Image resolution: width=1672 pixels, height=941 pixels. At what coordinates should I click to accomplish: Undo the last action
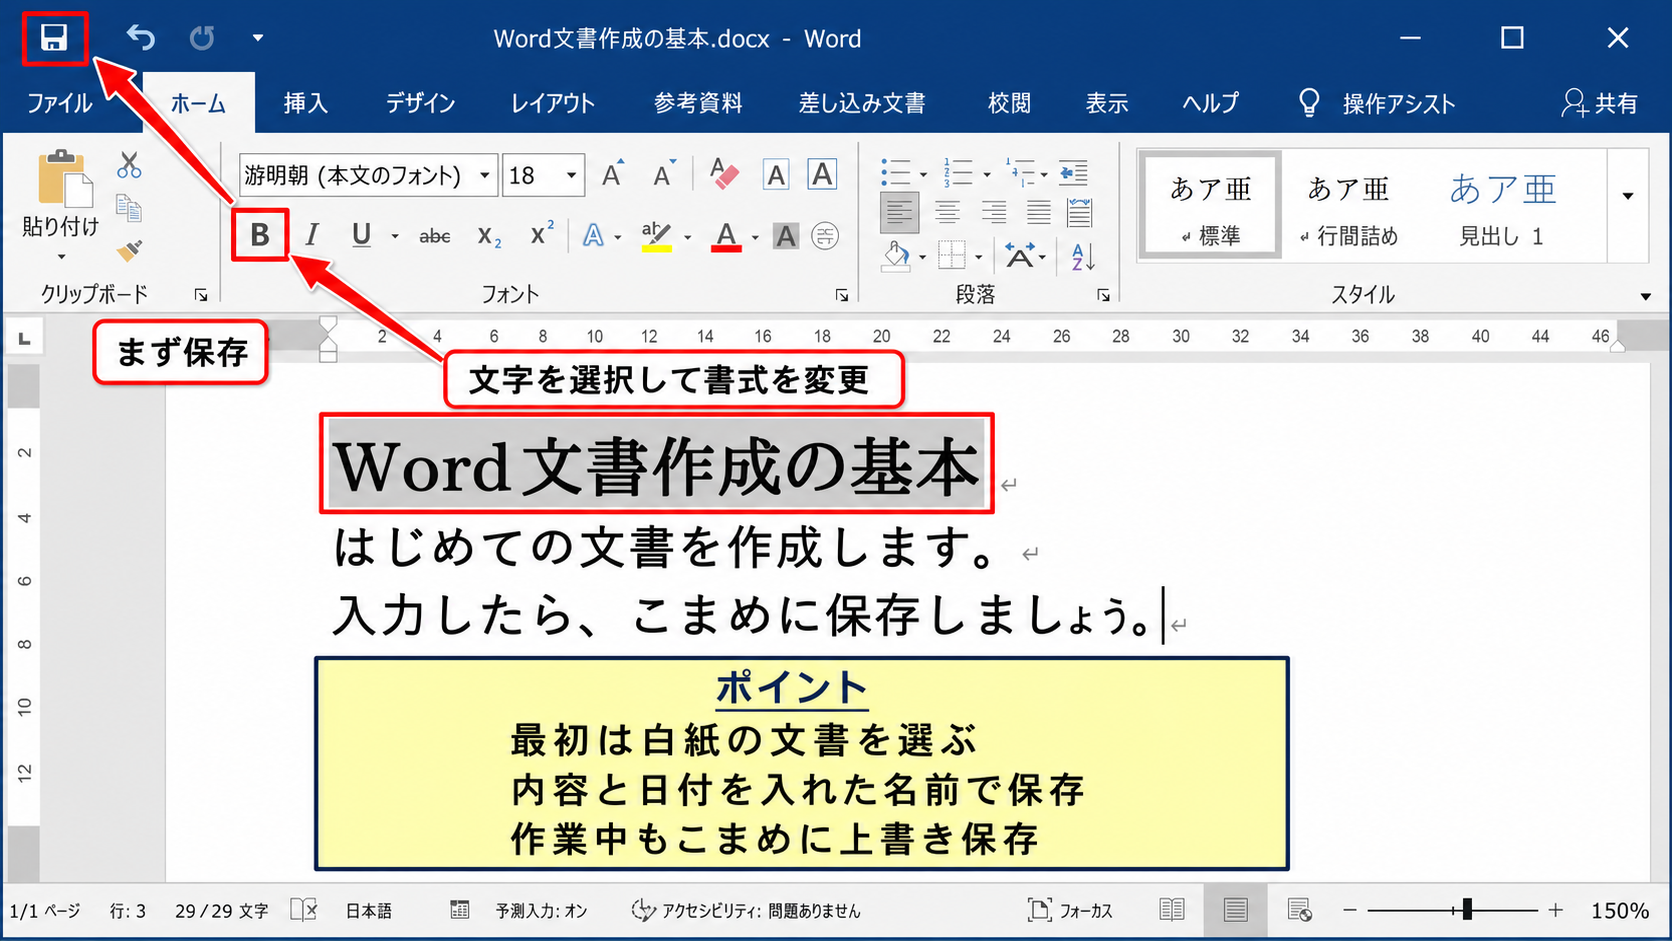(140, 38)
